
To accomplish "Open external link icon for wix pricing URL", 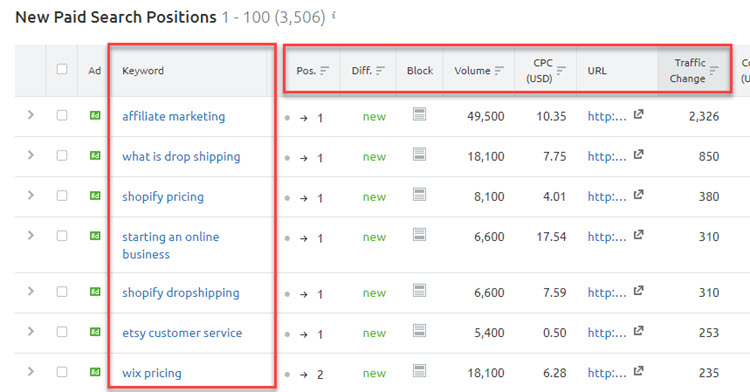I will point(639,371).
